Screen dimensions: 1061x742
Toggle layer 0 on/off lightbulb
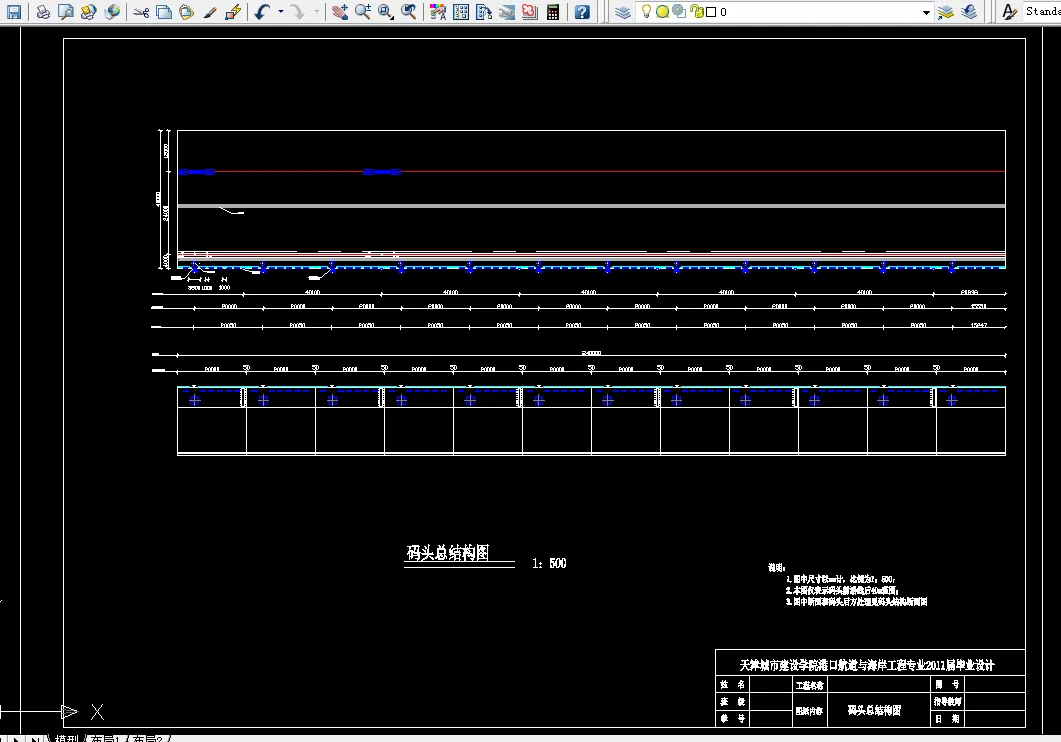click(x=646, y=11)
